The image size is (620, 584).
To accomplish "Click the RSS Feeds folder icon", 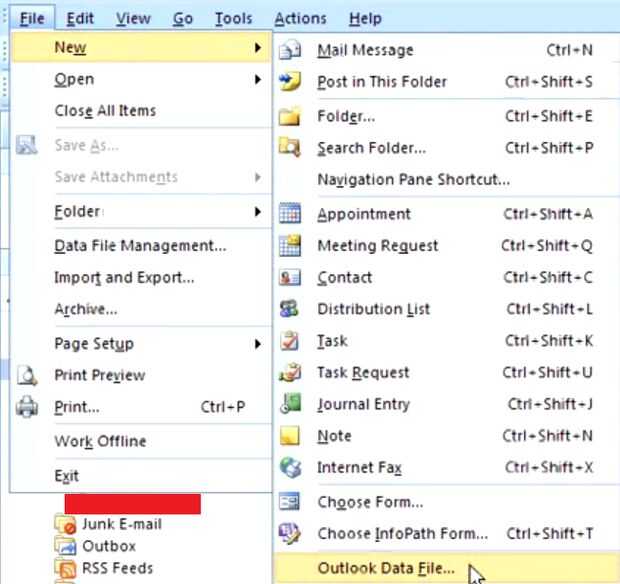I will click(65, 569).
